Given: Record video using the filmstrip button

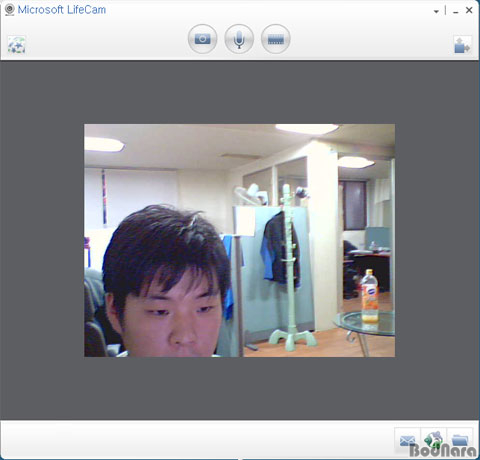Looking at the screenshot, I should click(276, 39).
